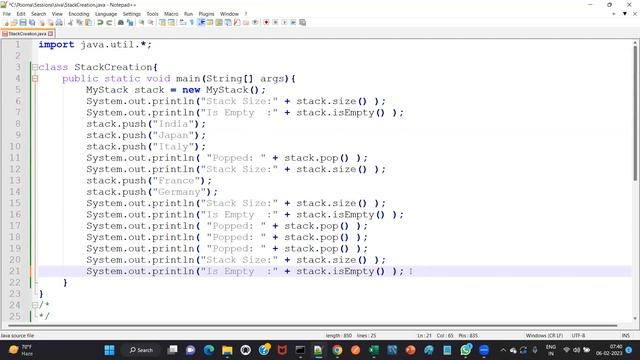This screenshot has width=640, height=360.
Task: Click the Paste clipboard toolbar icon
Action: click(x=88, y=22)
